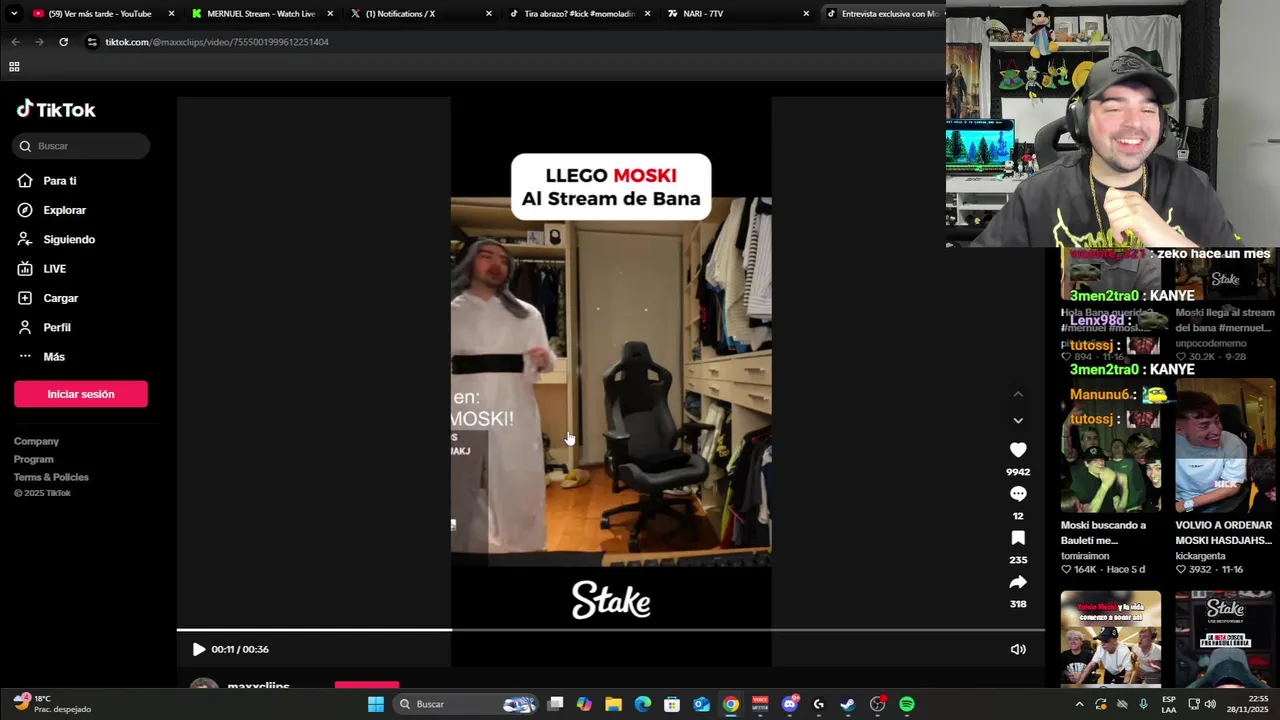The width and height of the screenshot is (1280, 720).
Task: Click the tiktok.com address bar URL
Action: pos(217,42)
